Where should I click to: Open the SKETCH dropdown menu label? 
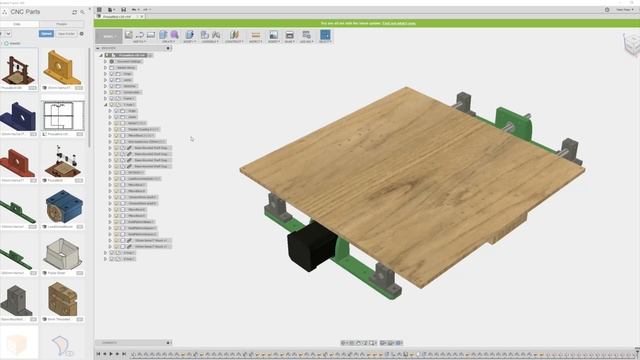click(139, 42)
